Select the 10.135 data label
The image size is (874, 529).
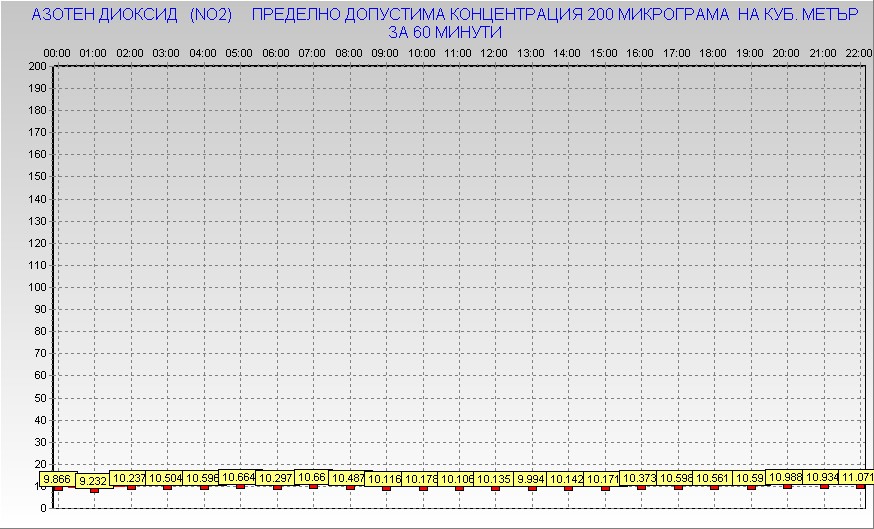click(x=494, y=479)
